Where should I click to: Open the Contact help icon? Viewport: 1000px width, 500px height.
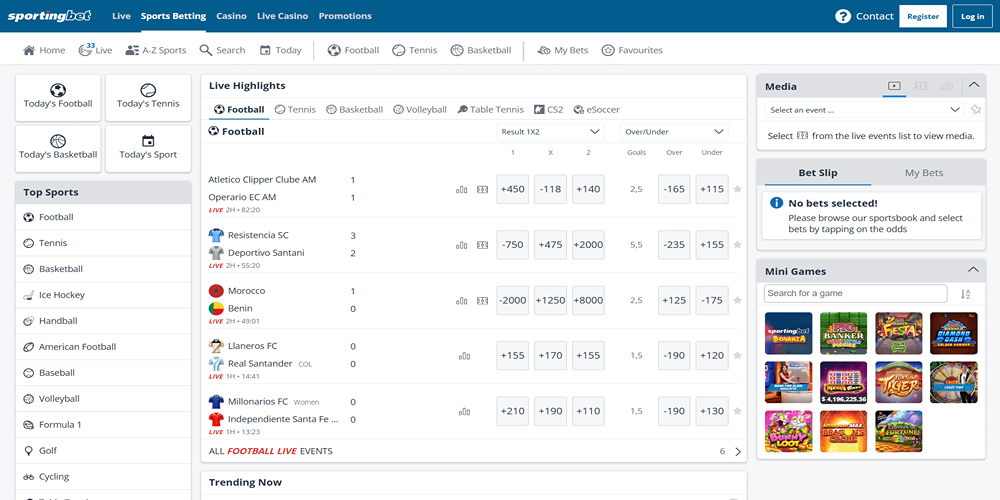click(843, 17)
